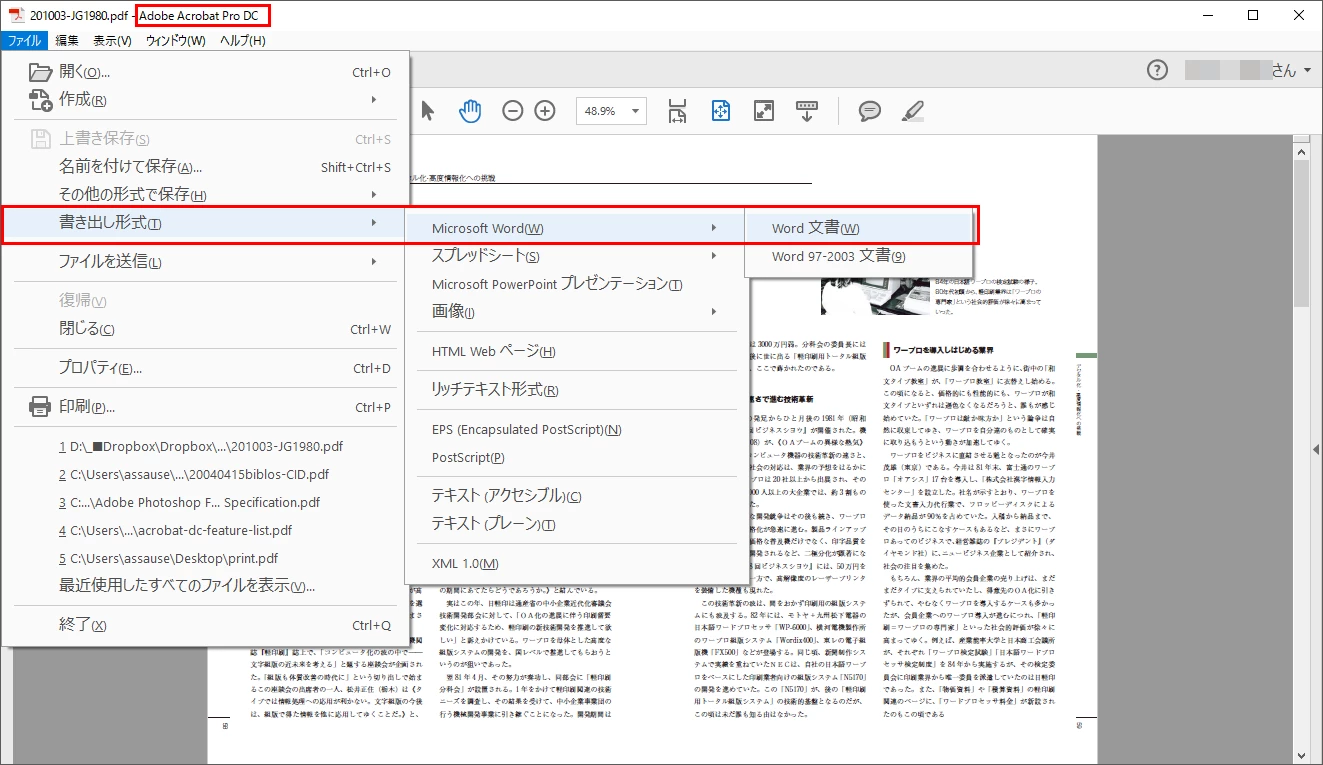Expand ファイルを送信(L) submenu

[x=205, y=262]
